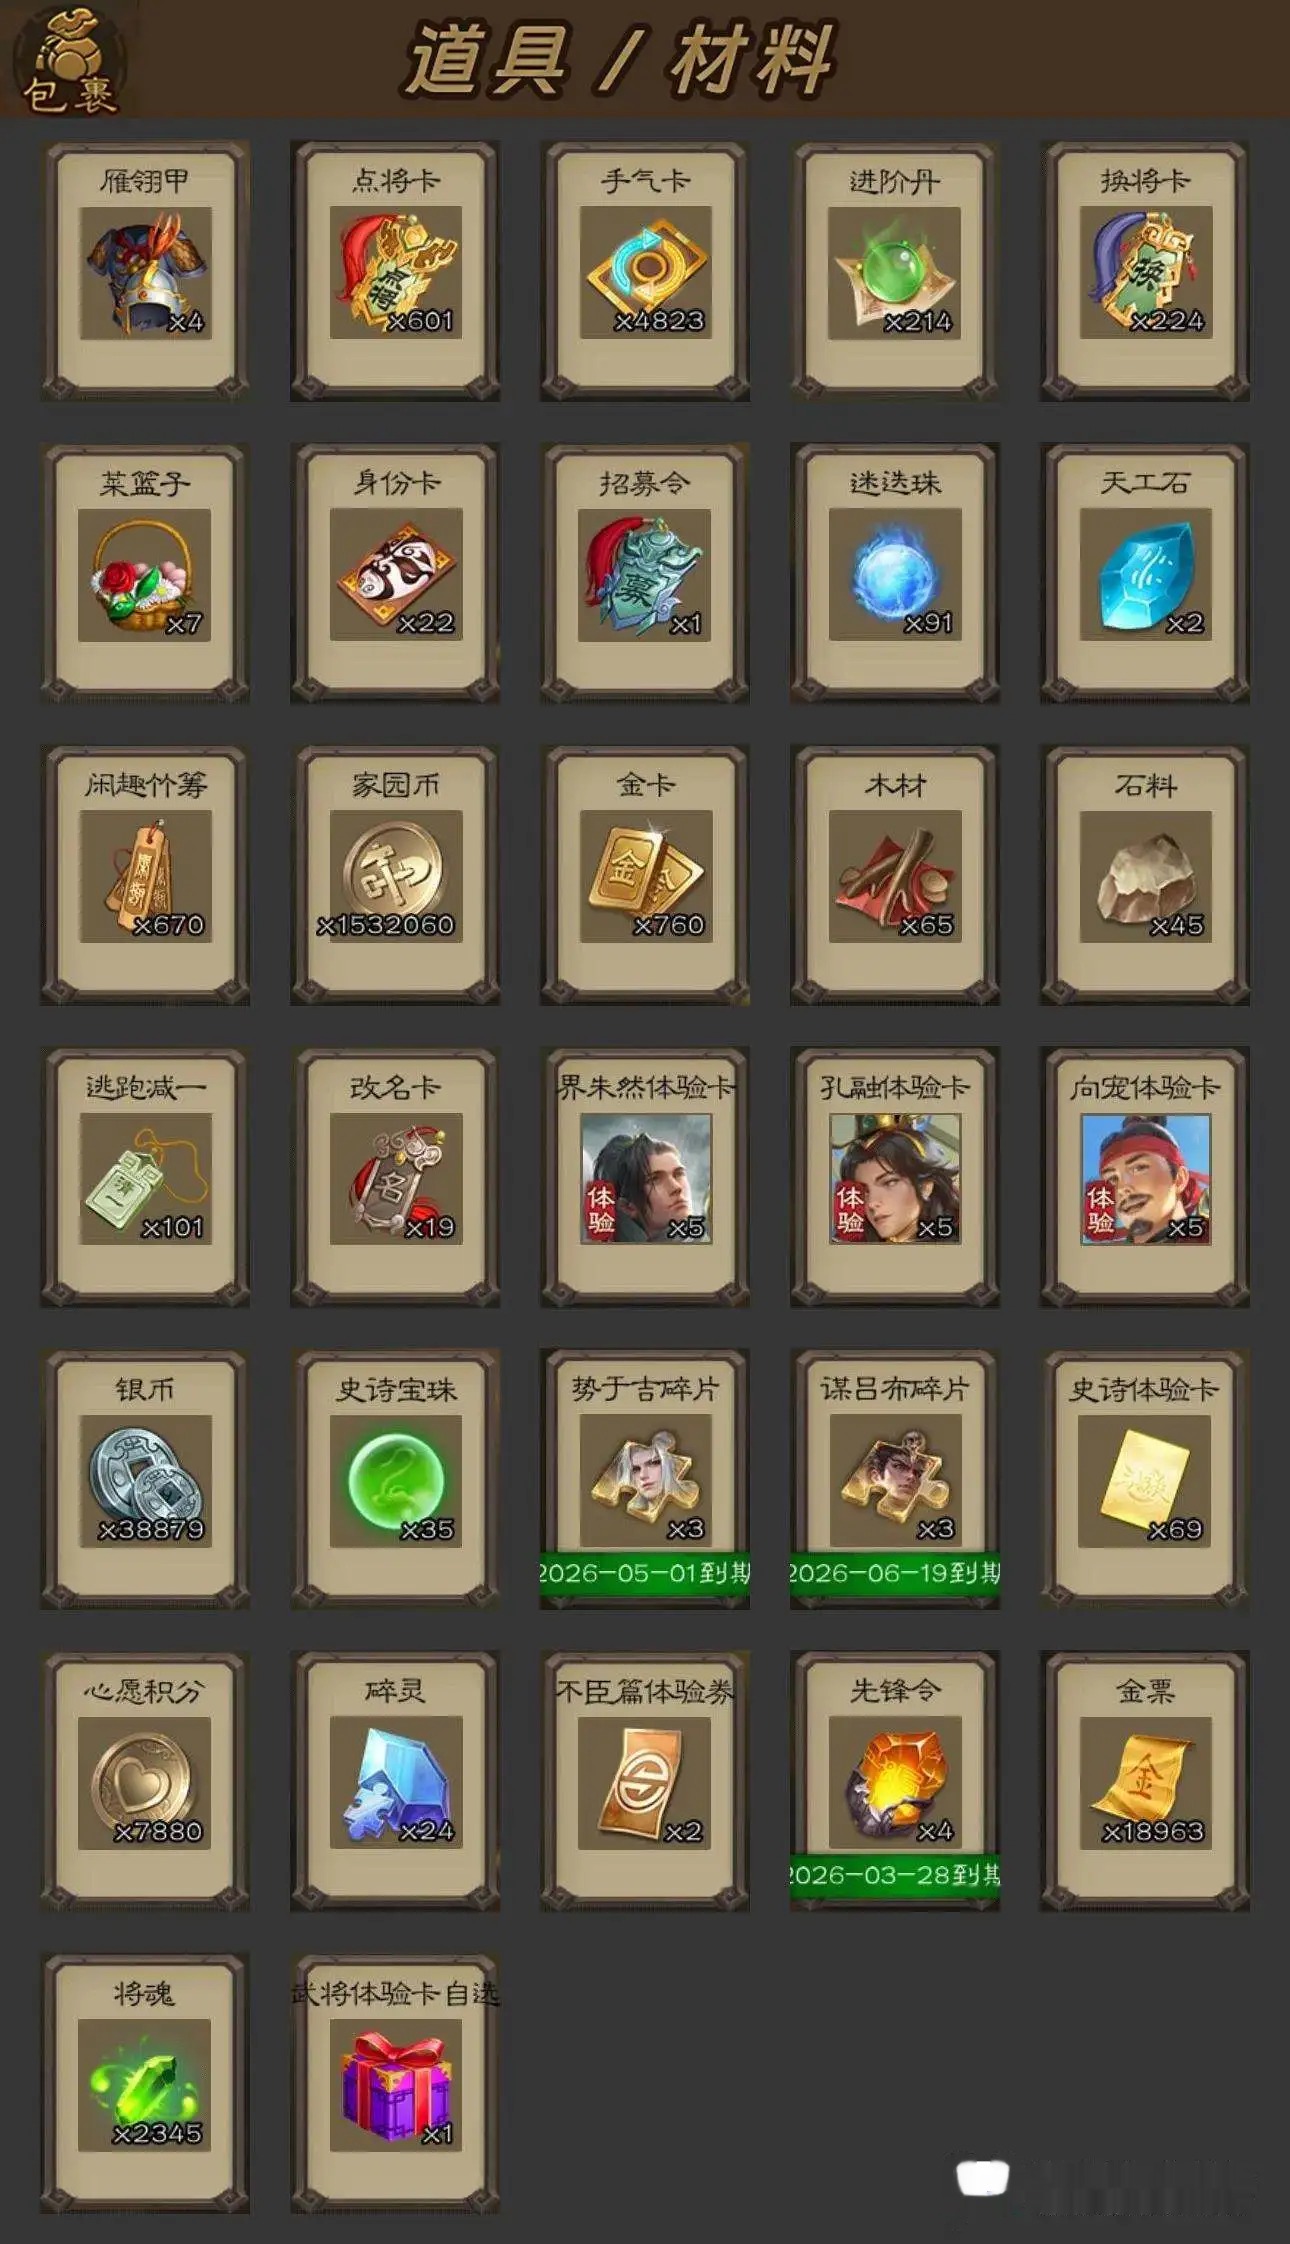Select the 家园币 coin item
Image resolution: width=1290 pixels, height=2244 pixels.
[395, 876]
